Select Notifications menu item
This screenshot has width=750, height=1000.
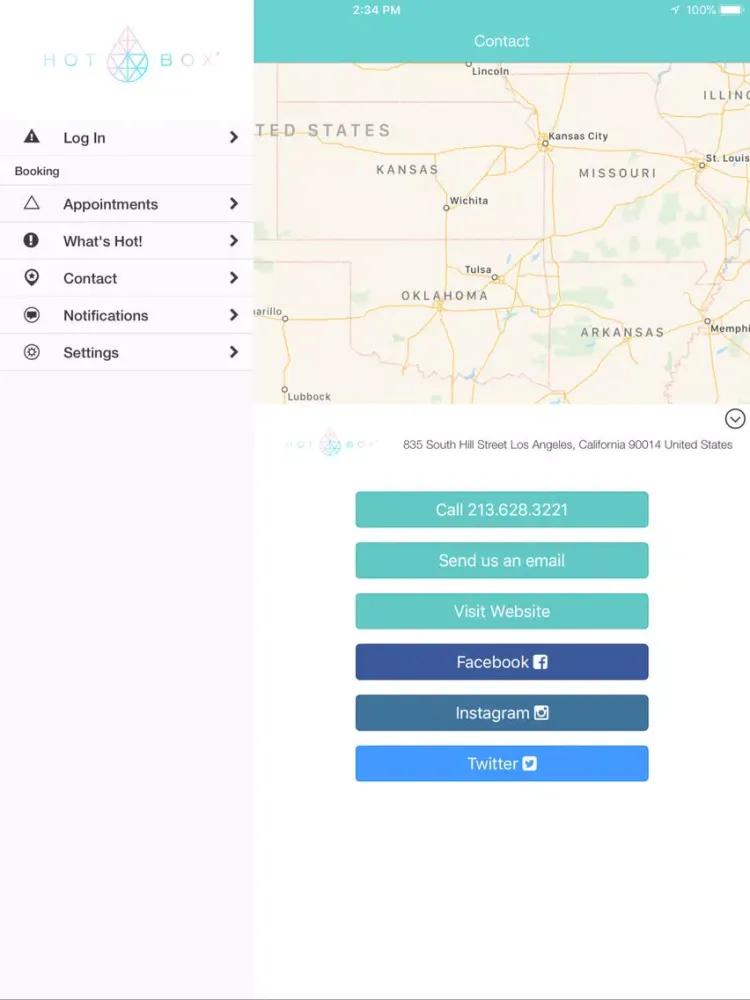pos(126,314)
